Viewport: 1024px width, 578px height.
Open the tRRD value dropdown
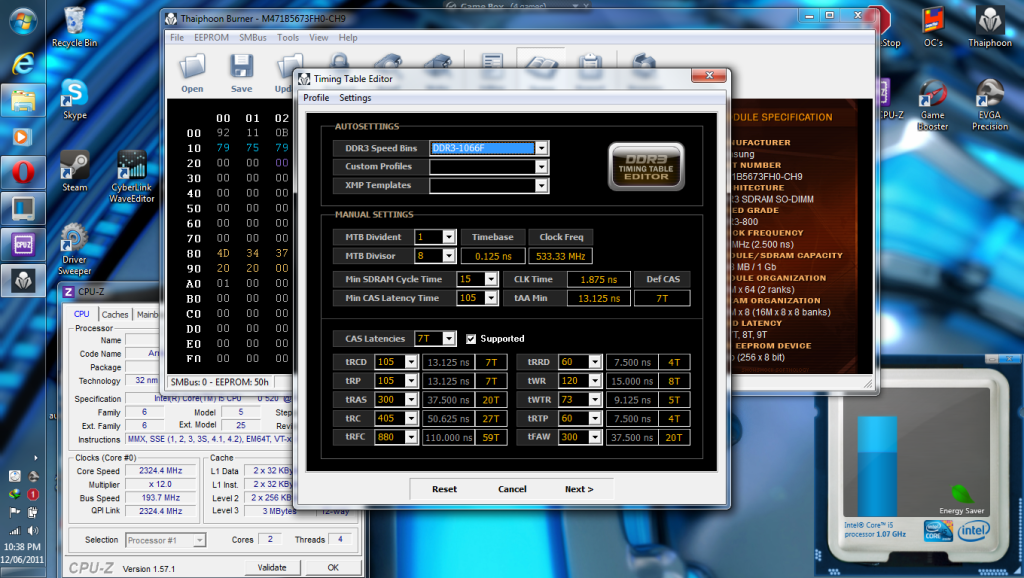tap(594, 362)
